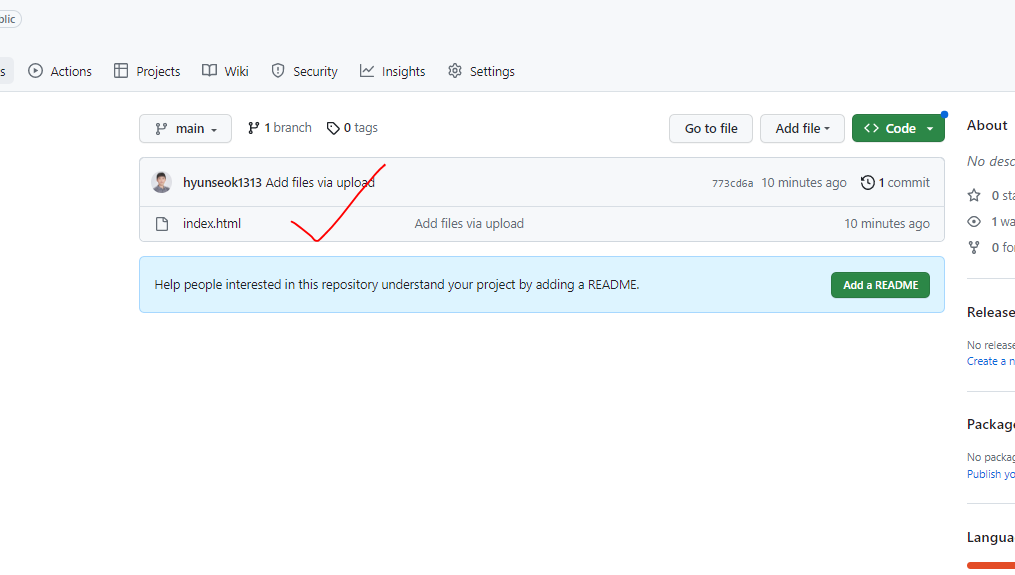Click the Insights graph icon
This screenshot has height=575, width=1015.
point(367,71)
